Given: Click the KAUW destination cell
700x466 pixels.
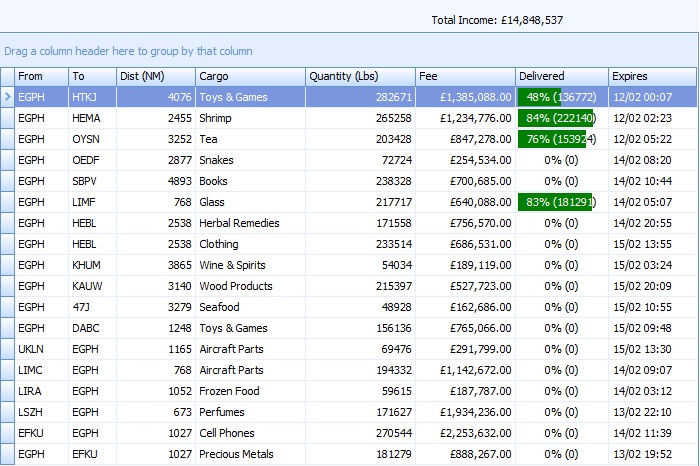Looking at the screenshot, I should coord(92,286).
